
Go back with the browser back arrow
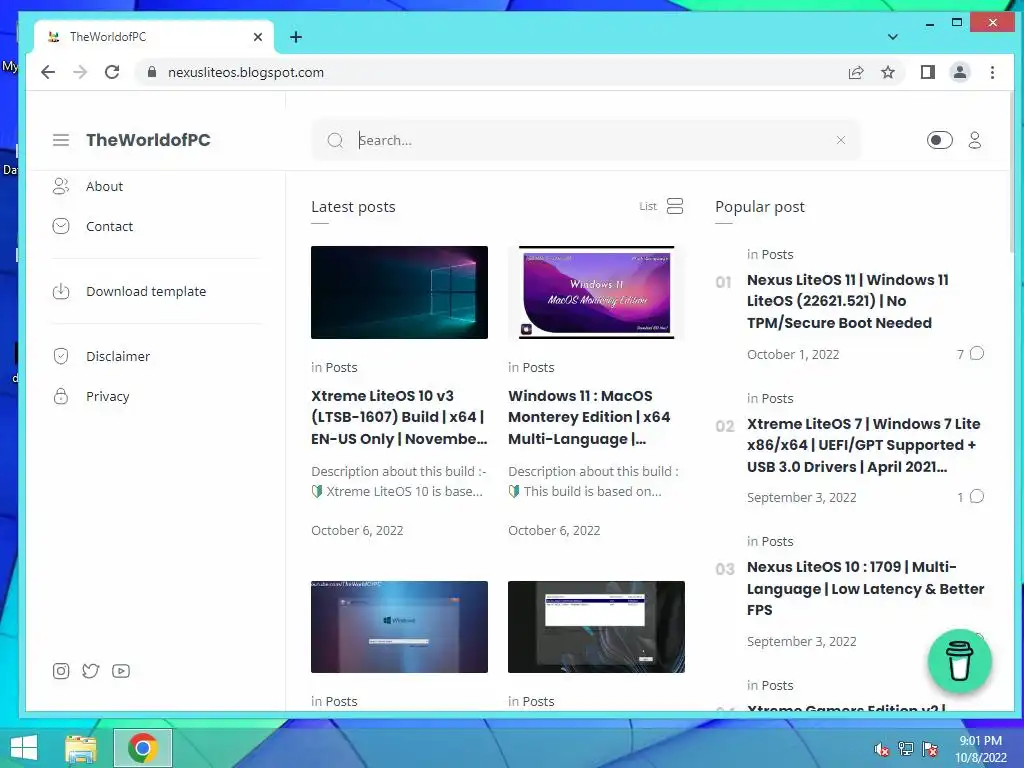tap(48, 72)
